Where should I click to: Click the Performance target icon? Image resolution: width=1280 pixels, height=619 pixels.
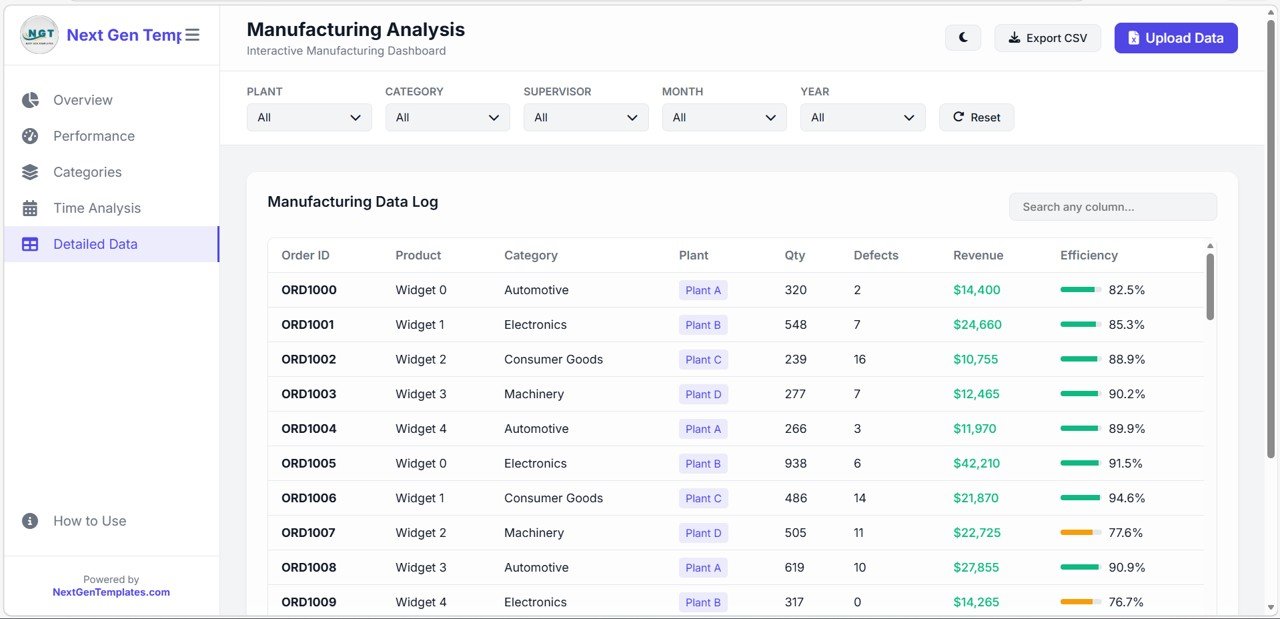30,136
